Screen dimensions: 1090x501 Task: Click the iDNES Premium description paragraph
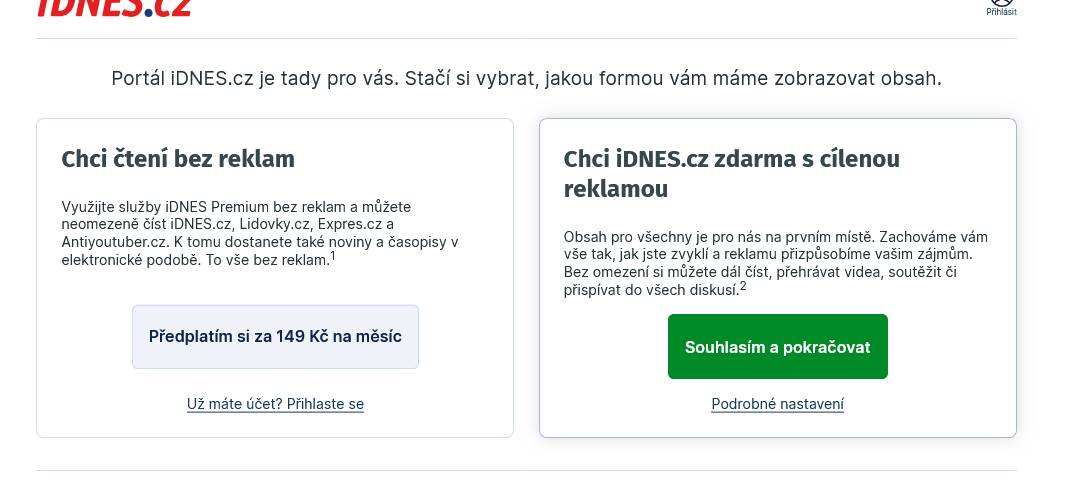pyautogui.click(x=260, y=233)
